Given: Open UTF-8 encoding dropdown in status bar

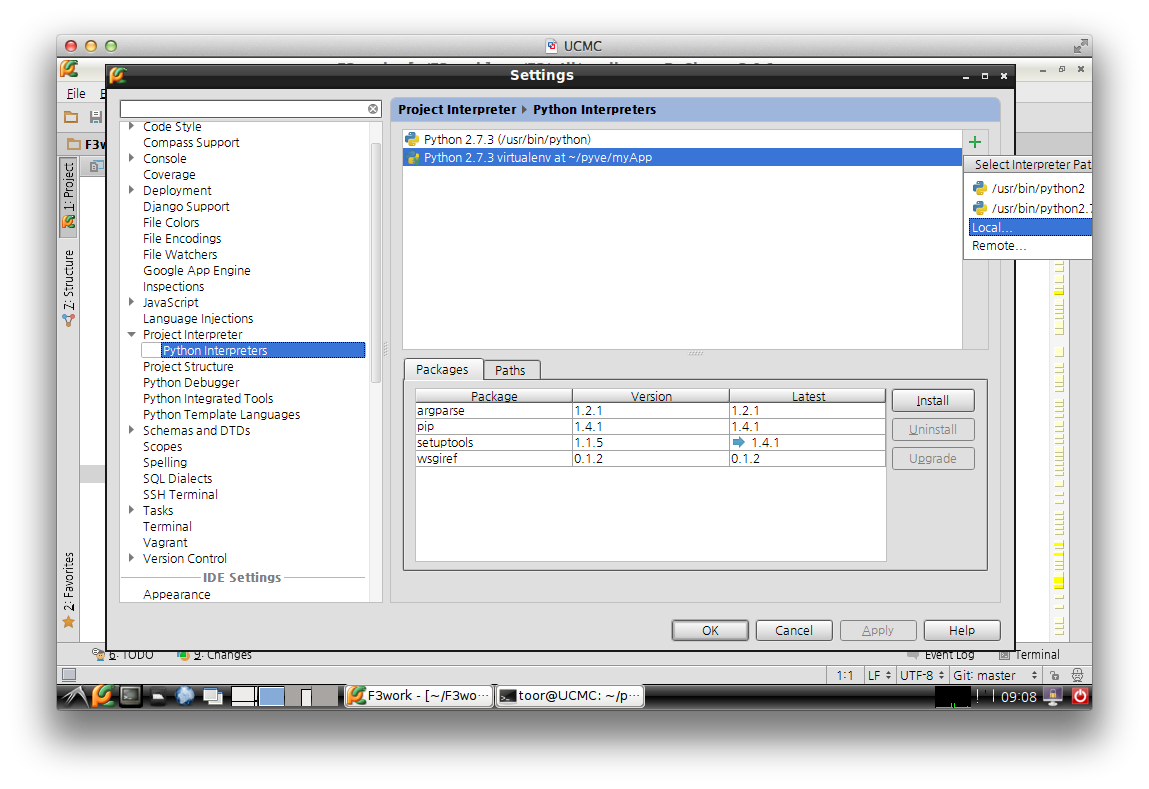Looking at the screenshot, I should coord(922,675).
